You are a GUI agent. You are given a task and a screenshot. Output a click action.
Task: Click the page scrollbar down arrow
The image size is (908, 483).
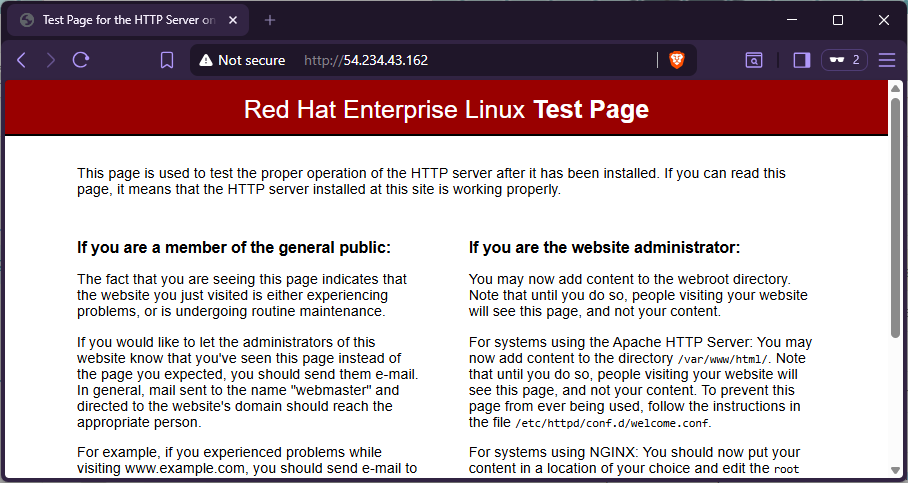click(895, 470)
